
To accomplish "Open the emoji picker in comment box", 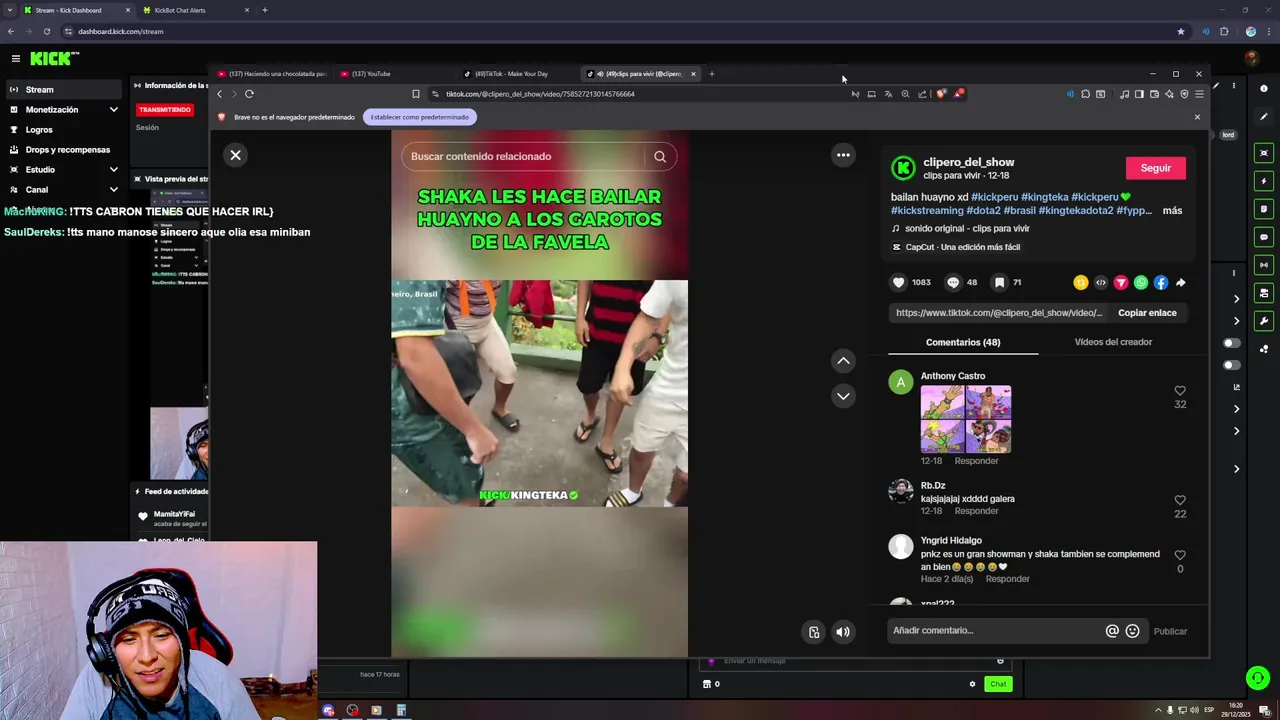I will pos(1133,631).
